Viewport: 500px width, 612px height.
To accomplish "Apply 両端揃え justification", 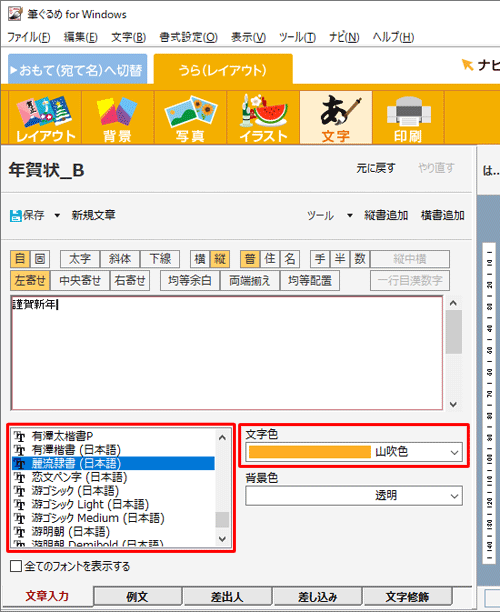I will click(x=250, y=281).
